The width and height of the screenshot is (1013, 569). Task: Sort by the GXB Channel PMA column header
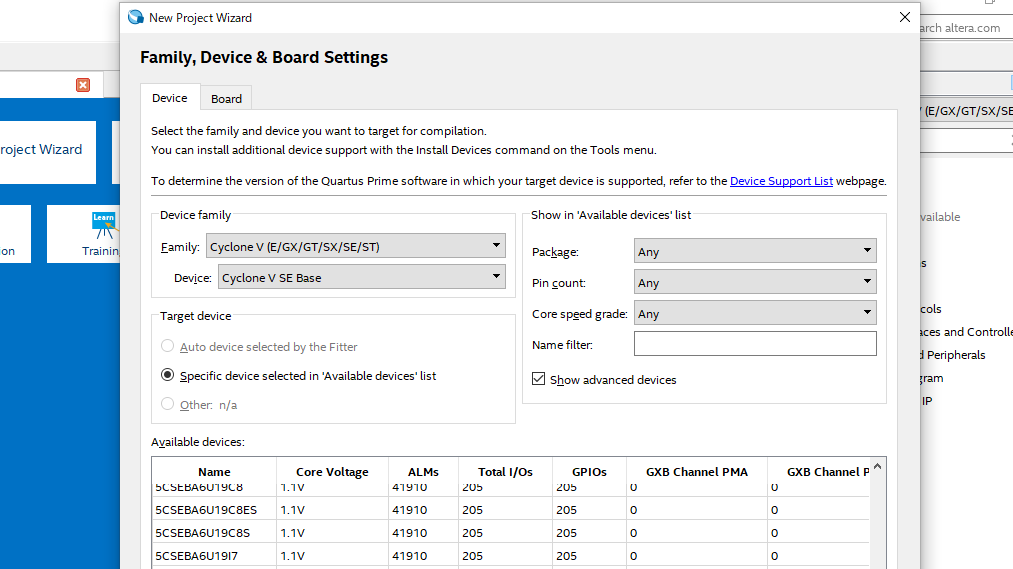[696, 472]
